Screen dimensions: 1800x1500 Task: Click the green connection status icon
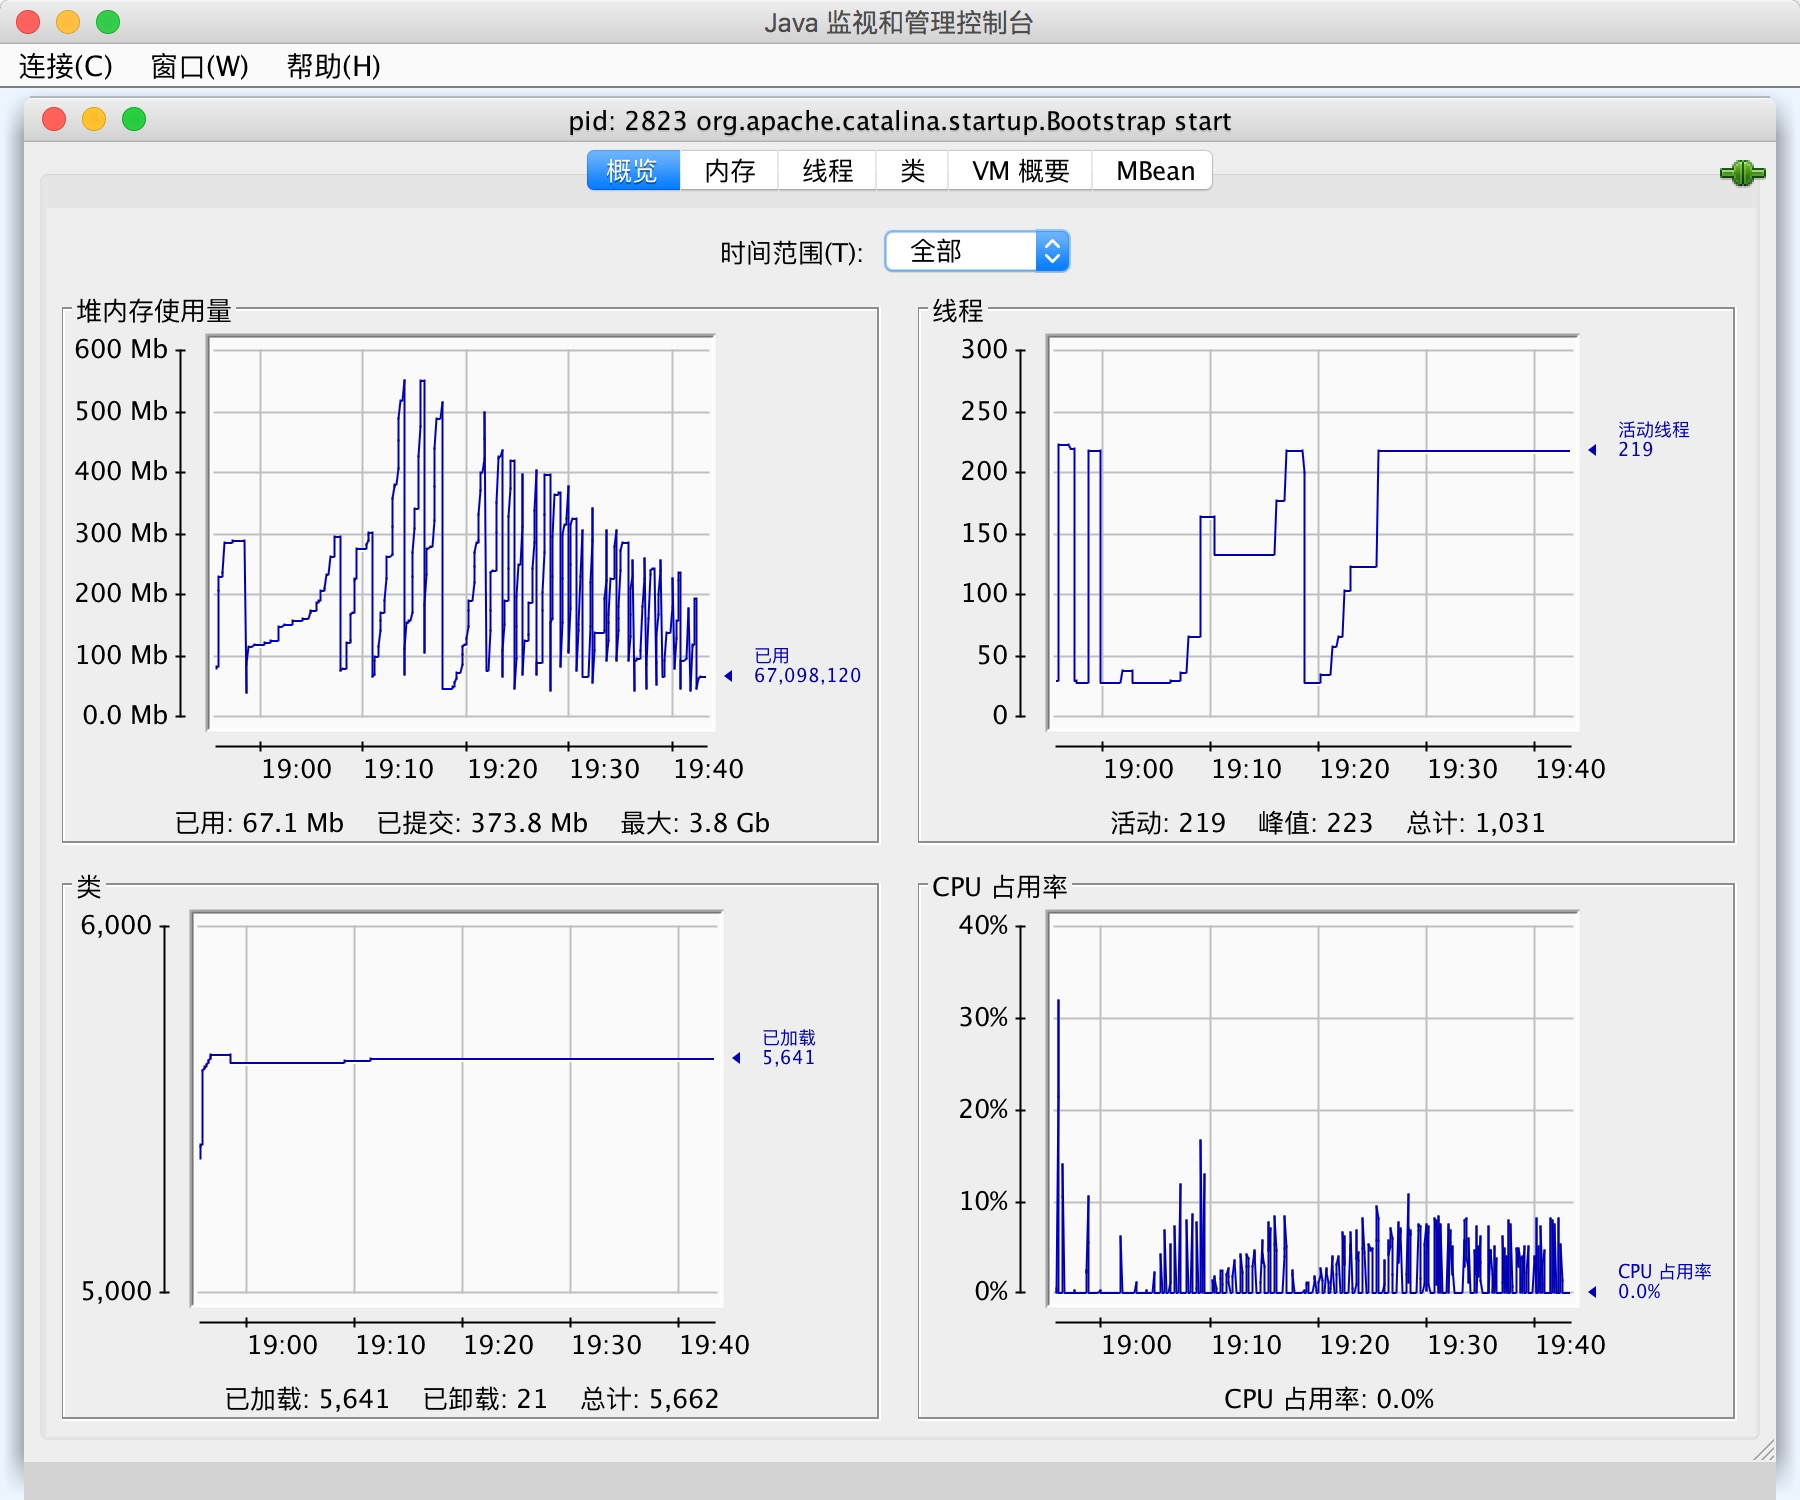pos(1742,173)
